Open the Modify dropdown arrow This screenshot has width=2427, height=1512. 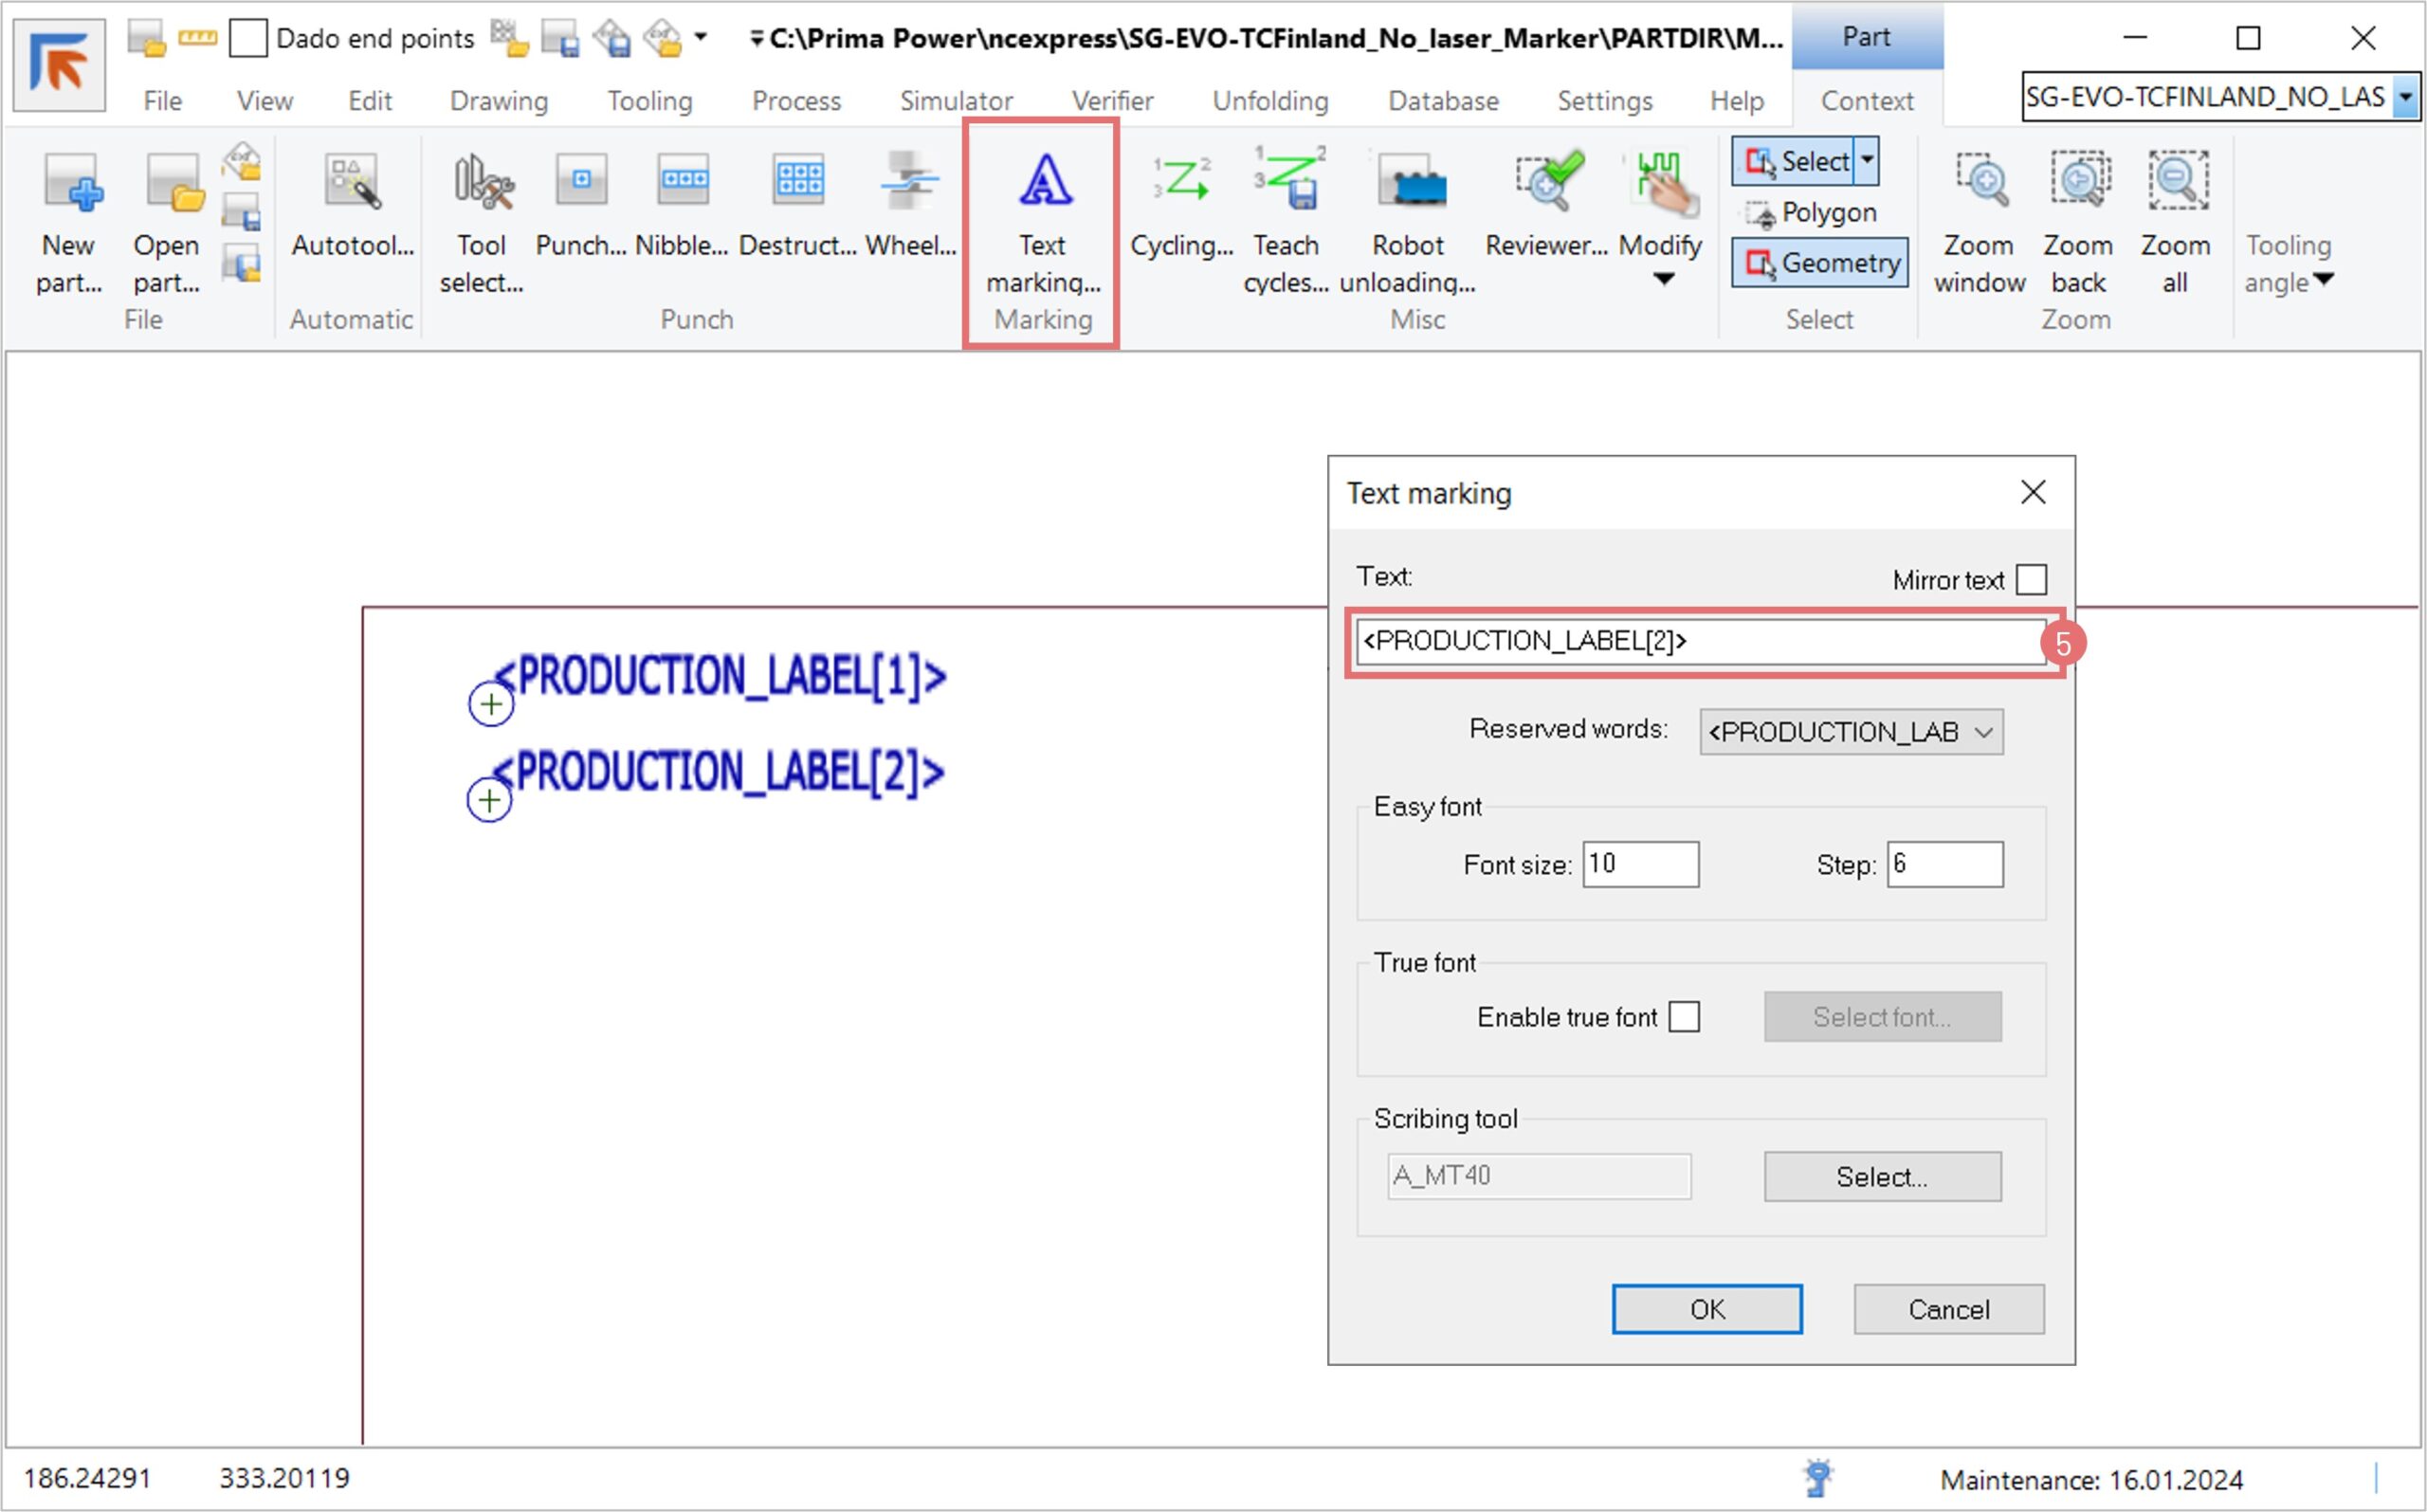point(1662,280)
